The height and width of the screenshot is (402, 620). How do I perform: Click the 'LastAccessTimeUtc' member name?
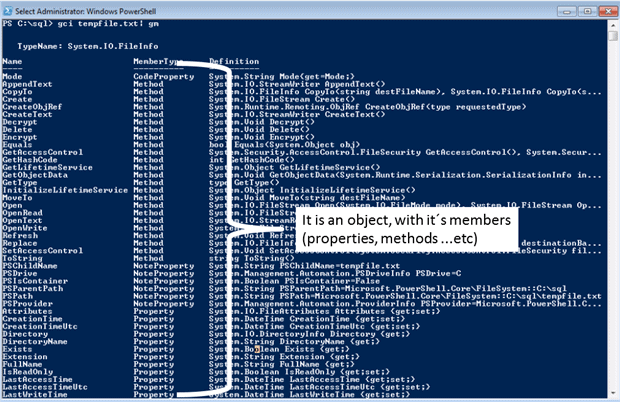point(45,387)
